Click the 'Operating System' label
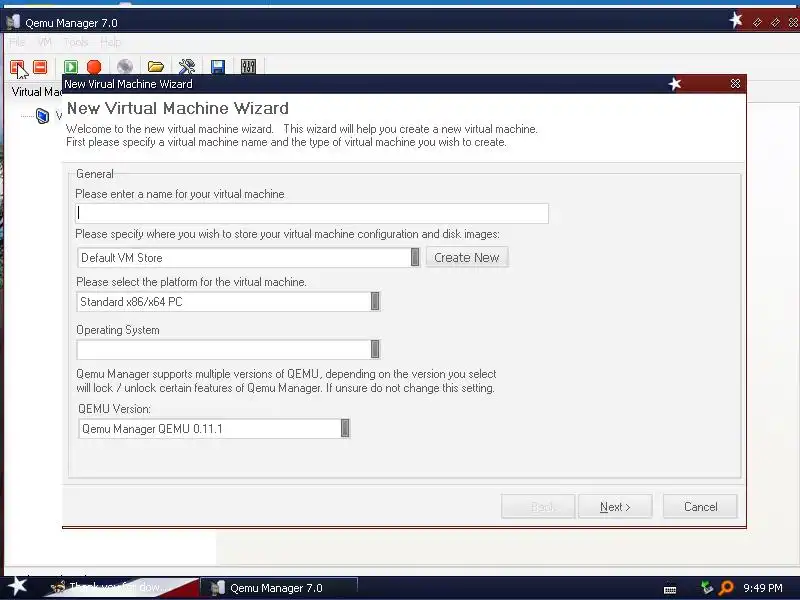 click(118, 330)
